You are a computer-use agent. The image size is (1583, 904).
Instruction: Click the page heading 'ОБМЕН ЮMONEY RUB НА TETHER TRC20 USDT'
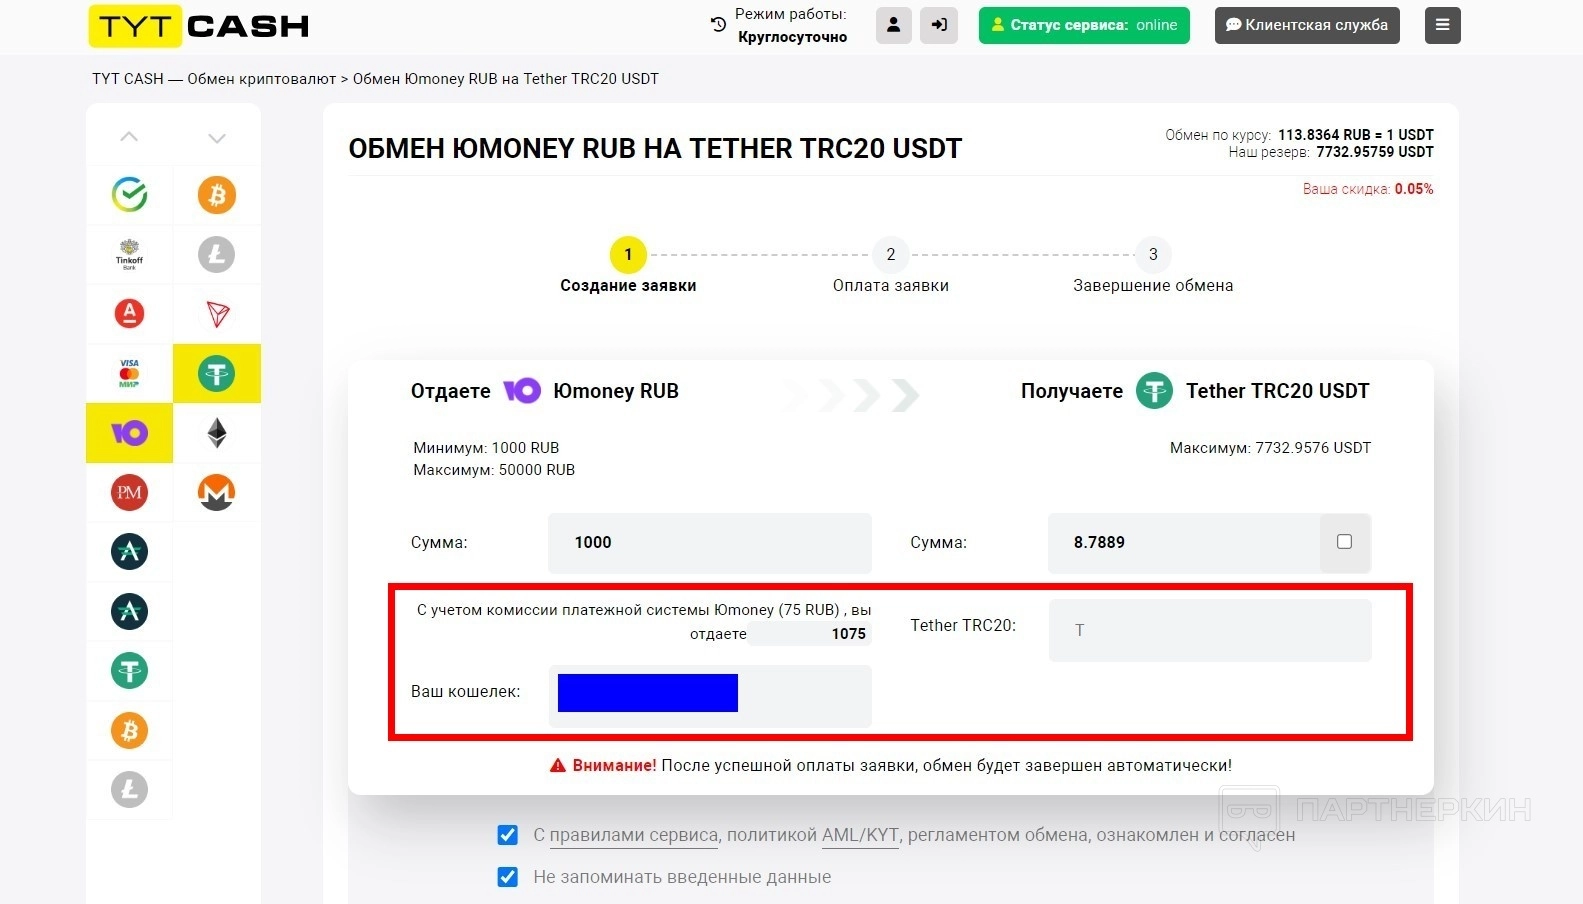(x=655, y=149)
